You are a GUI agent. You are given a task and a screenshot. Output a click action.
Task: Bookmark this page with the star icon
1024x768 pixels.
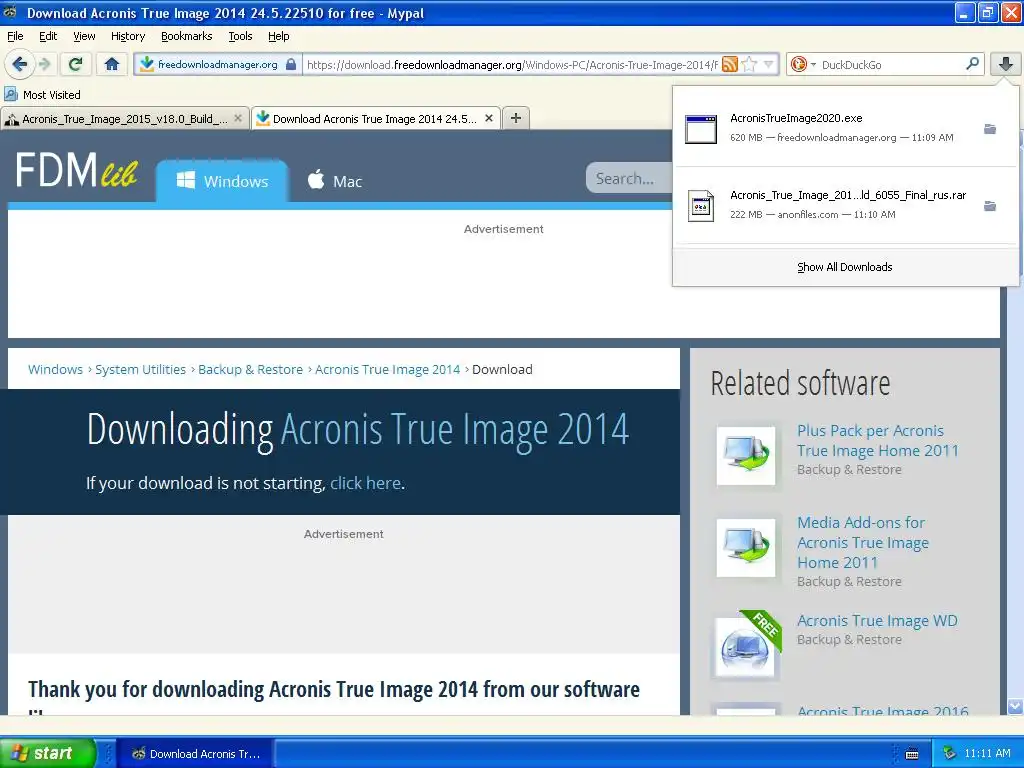pyautogui.click(x=750, y=64)
